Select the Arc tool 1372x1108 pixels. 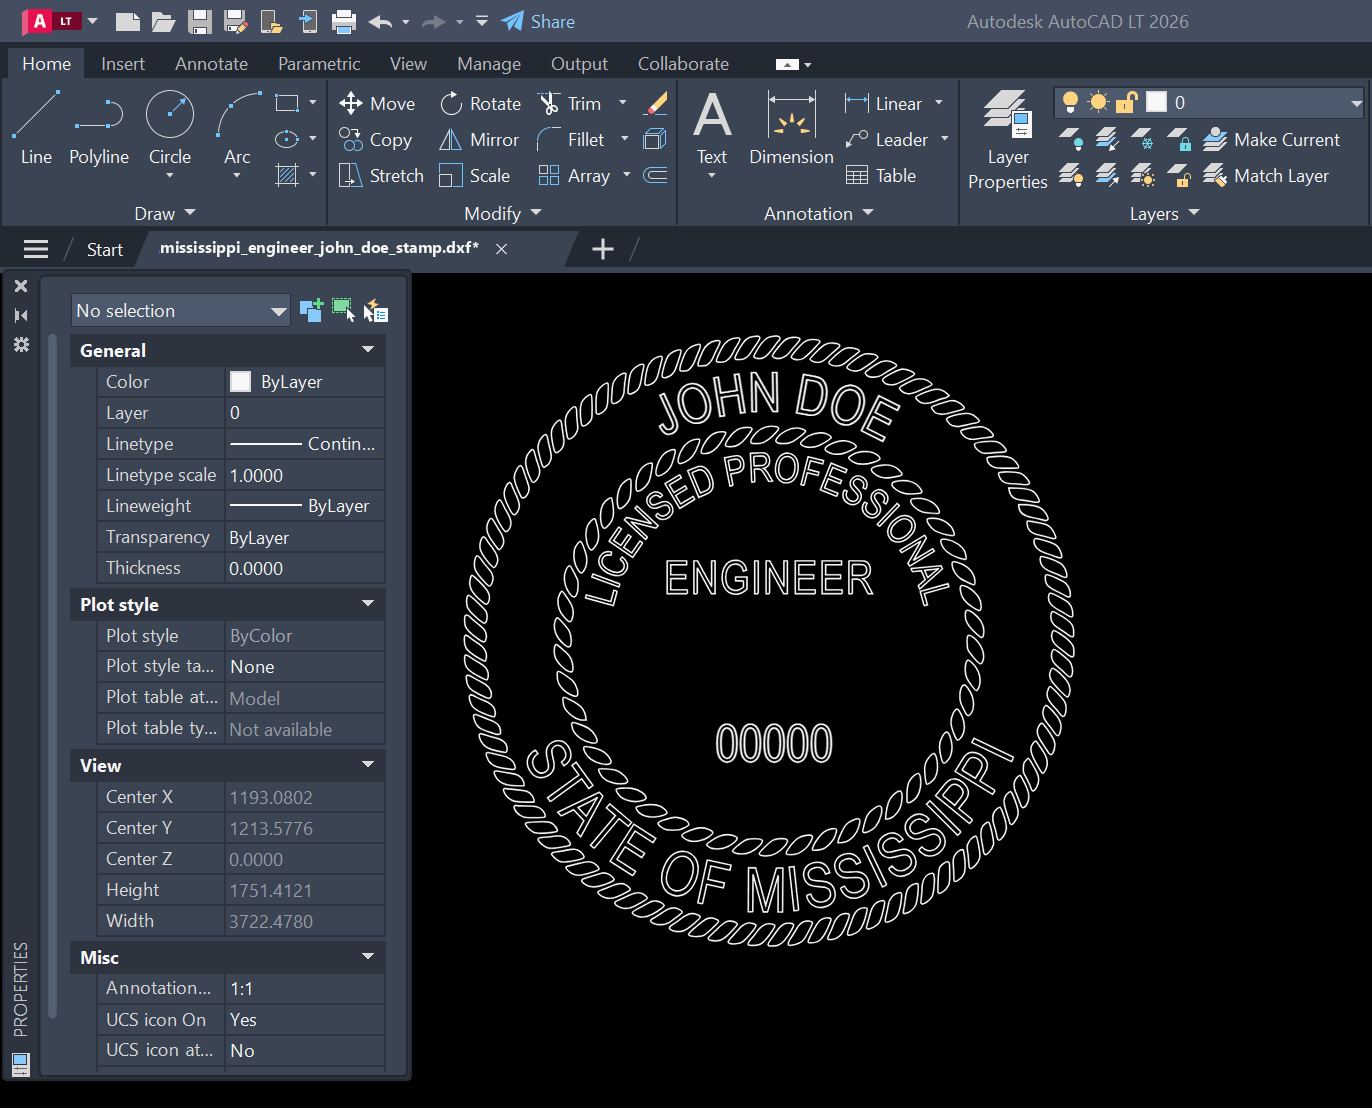(237, 128)
